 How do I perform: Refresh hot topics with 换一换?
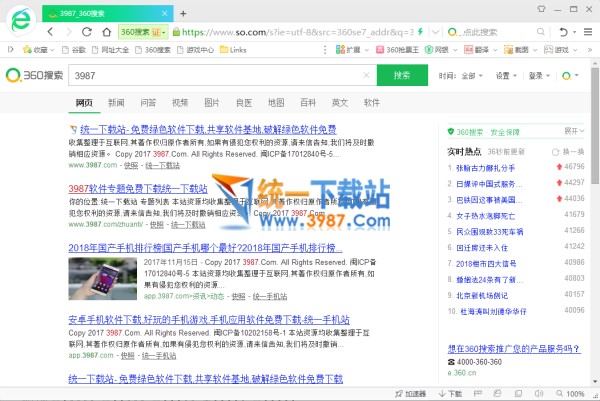coord(568,152)
